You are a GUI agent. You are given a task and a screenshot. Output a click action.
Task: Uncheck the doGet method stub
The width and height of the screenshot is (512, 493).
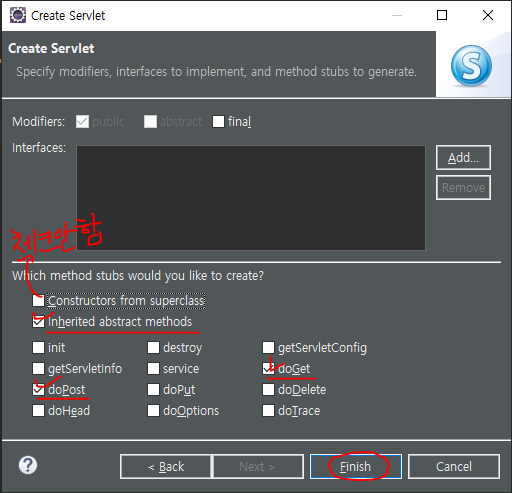click(x=268, y=369)
